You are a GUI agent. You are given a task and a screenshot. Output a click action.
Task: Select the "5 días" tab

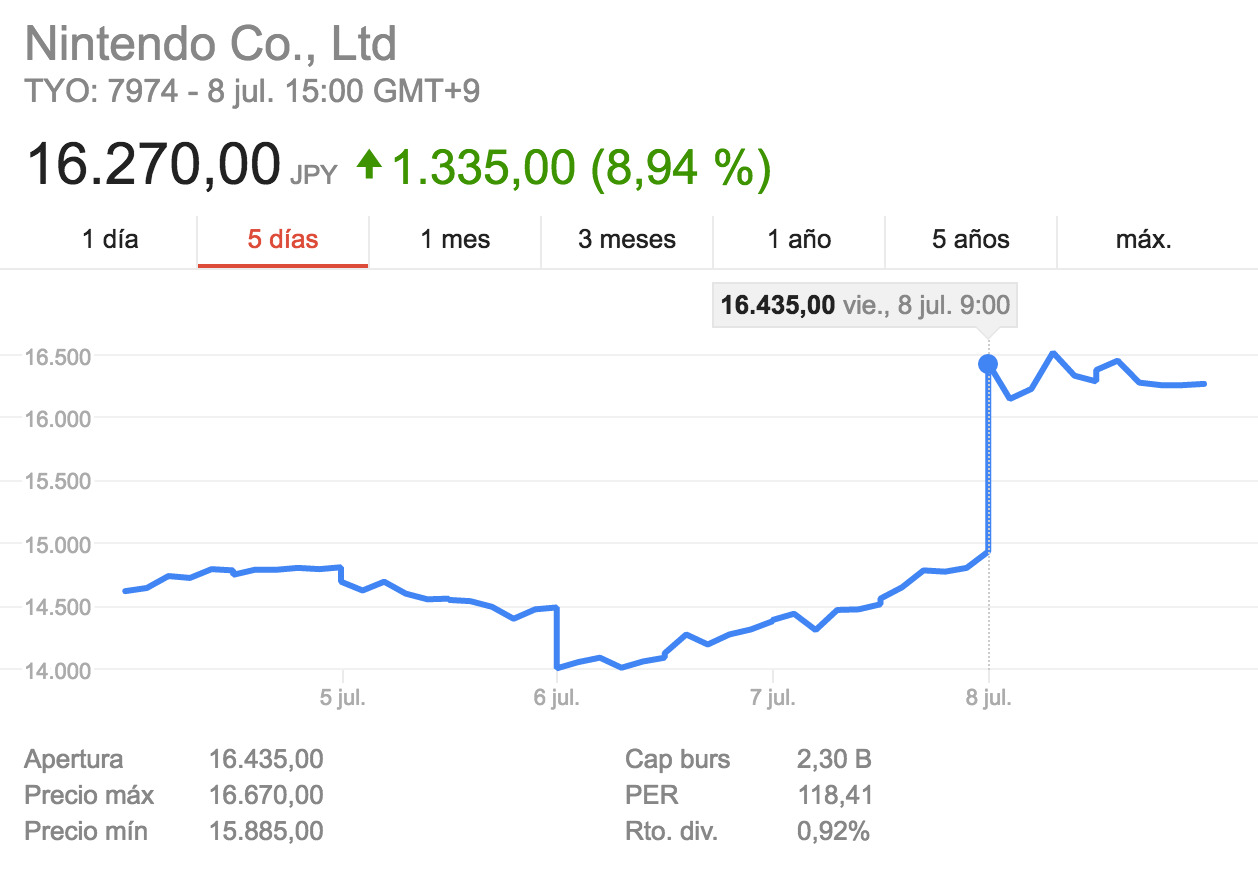click(283, 240)
